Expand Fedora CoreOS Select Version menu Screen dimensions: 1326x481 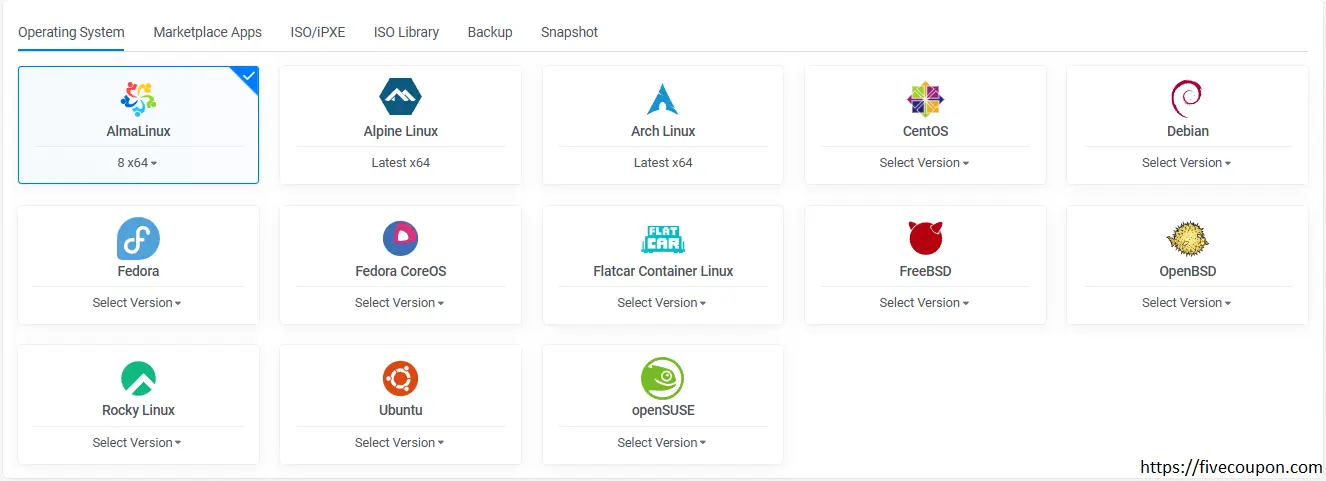401,302
